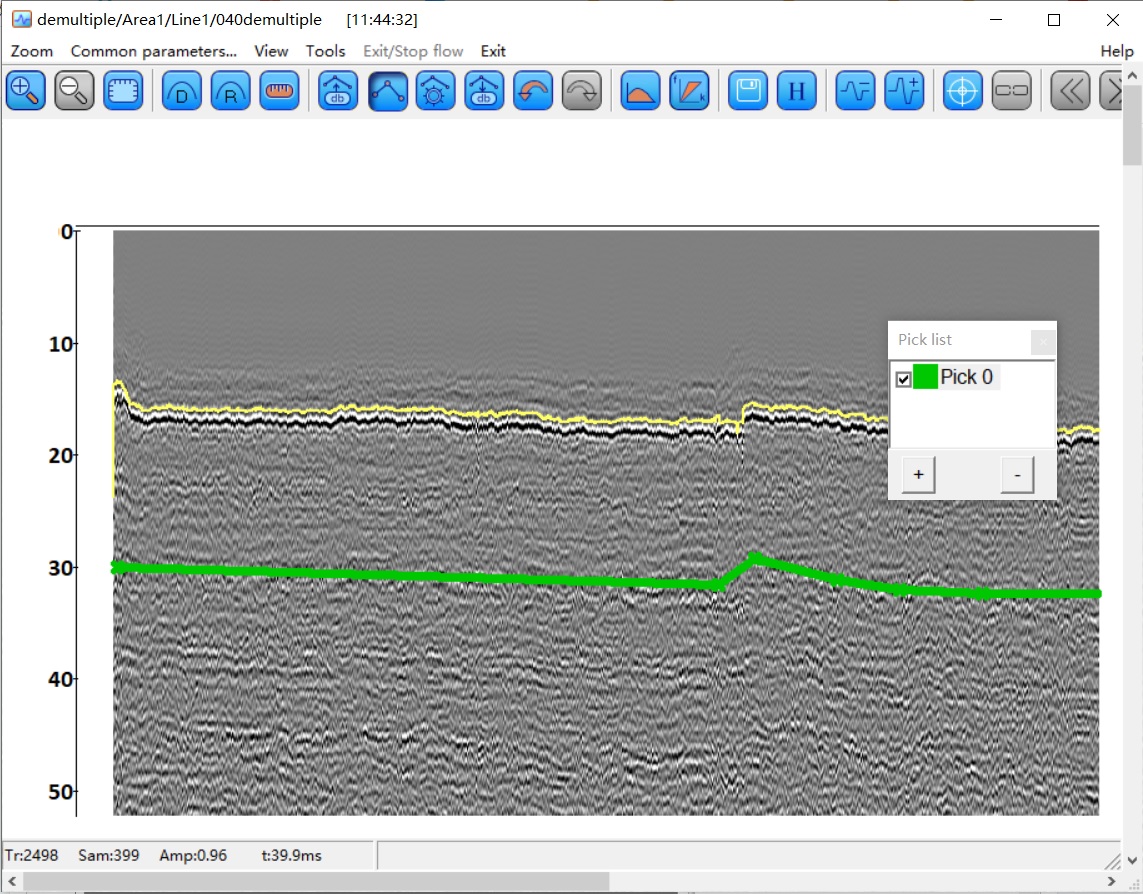Screen dimensions: 1143x894
Task: Click the Tr:2498 status readout
Action: click(31, 855)
